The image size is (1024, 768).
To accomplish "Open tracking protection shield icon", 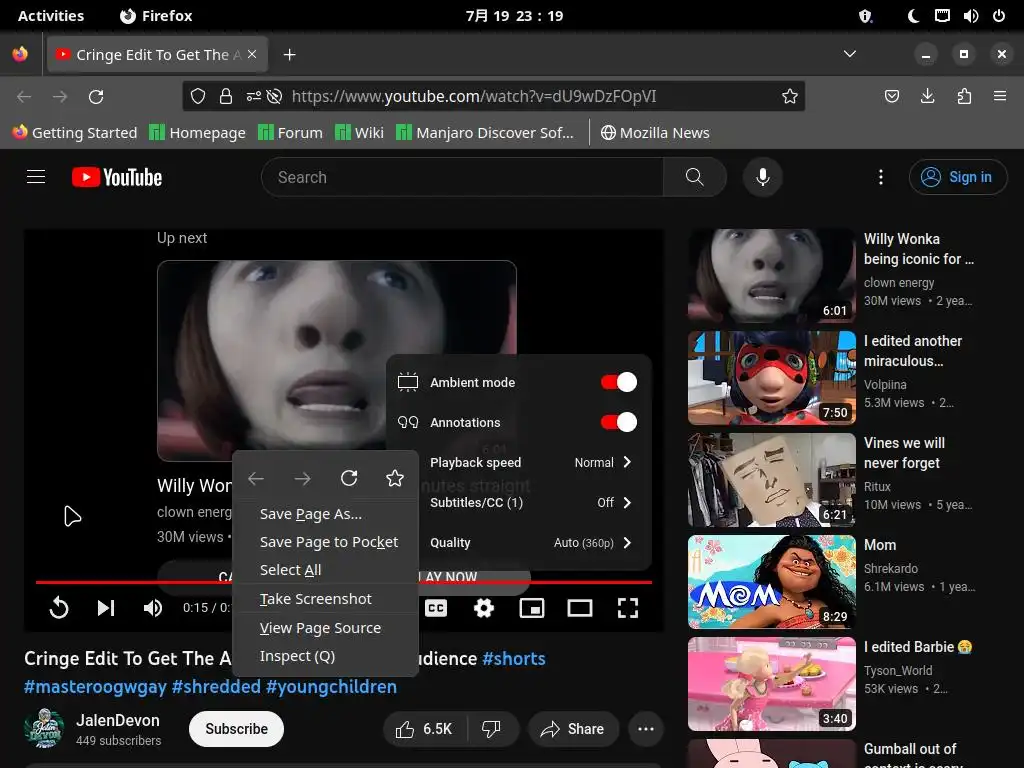I will 198,97.
